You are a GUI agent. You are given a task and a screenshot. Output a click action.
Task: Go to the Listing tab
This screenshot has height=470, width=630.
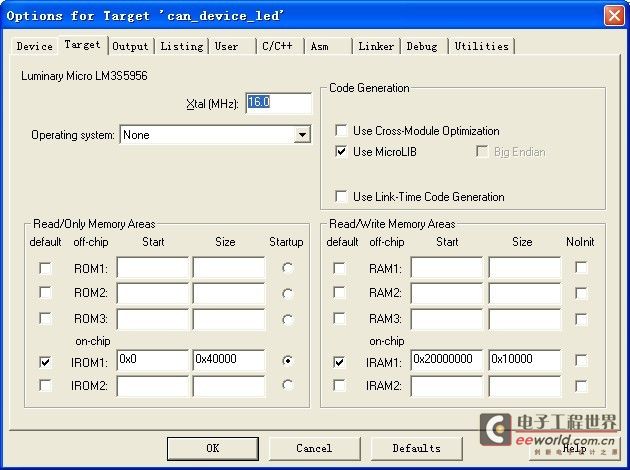point(182,46)
